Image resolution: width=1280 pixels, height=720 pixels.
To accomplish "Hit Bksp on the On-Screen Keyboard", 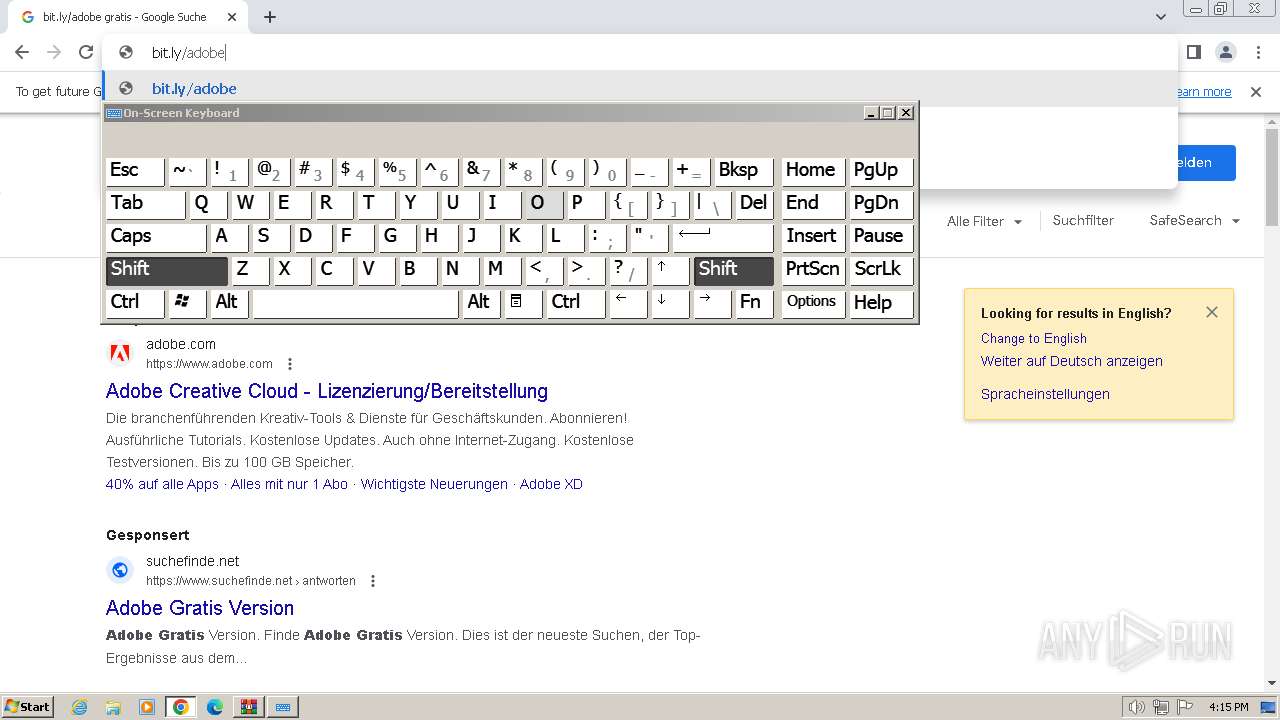I will pos(743,171).
